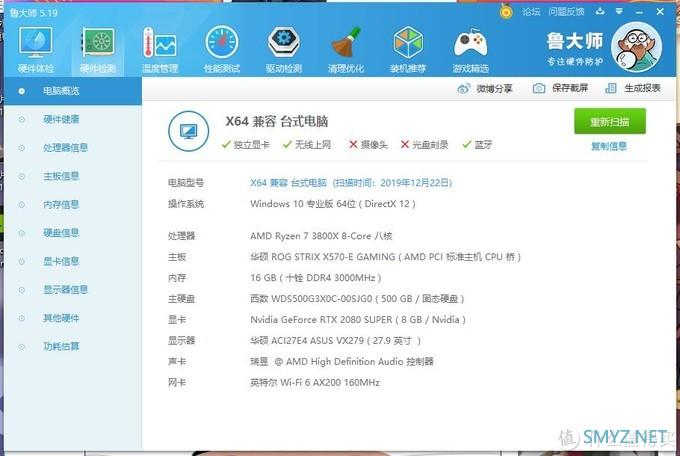The width and height of the screenshot is (680, 456).
Task: Minimize the 鲁大师 window
Action: coord(639,12)
